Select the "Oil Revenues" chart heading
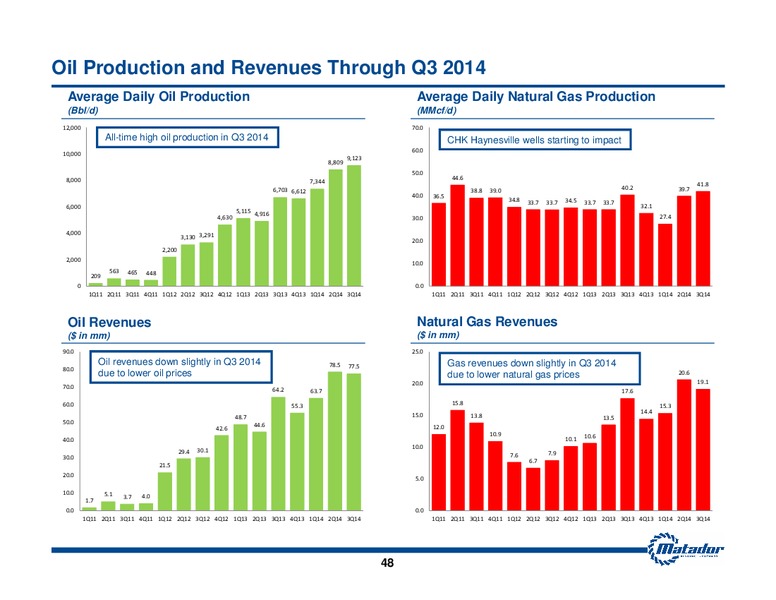This screenshot has width=776, height=600. tap(109, 322)
